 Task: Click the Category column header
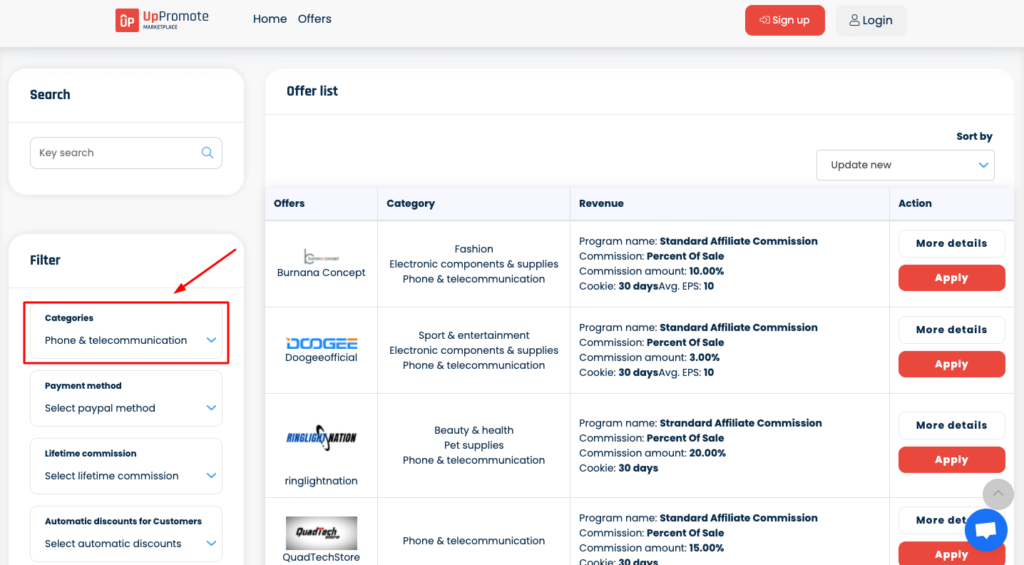point(411,204)
